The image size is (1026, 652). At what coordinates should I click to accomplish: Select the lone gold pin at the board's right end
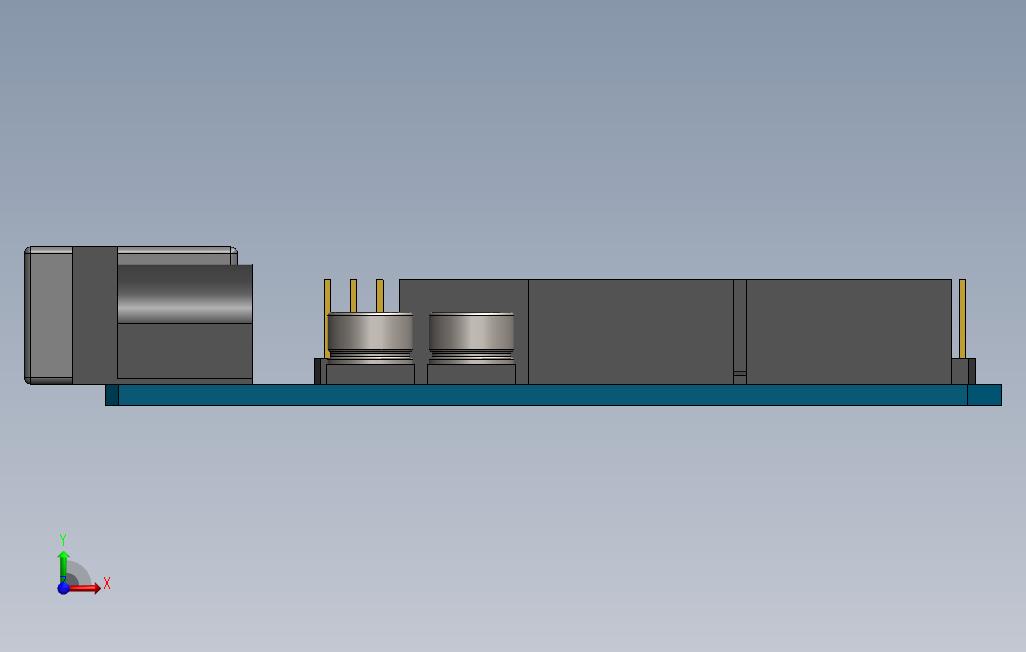pos(963,319)
